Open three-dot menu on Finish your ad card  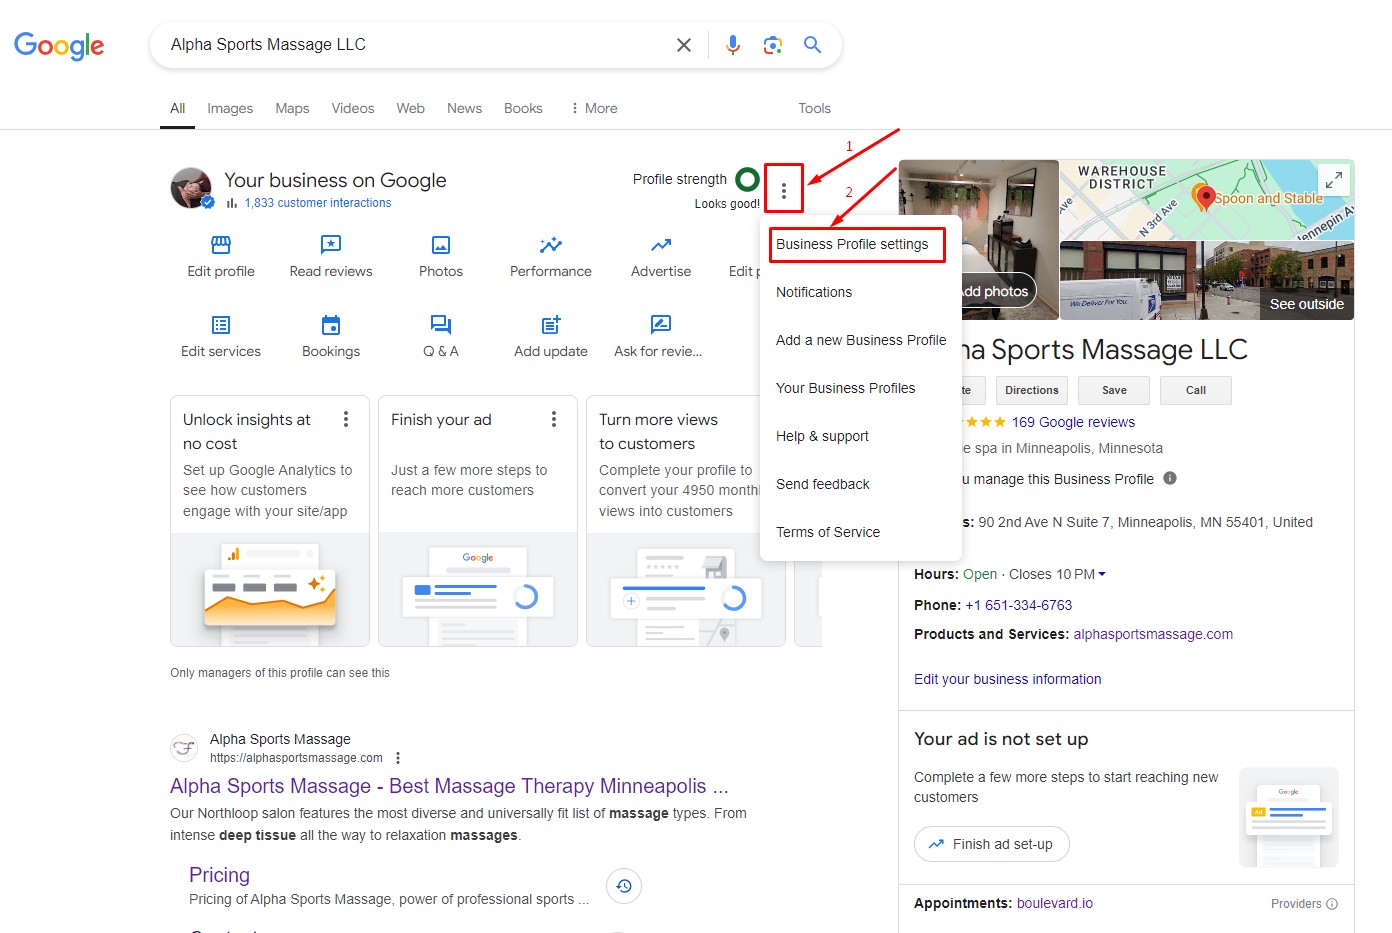click(554, 420)
